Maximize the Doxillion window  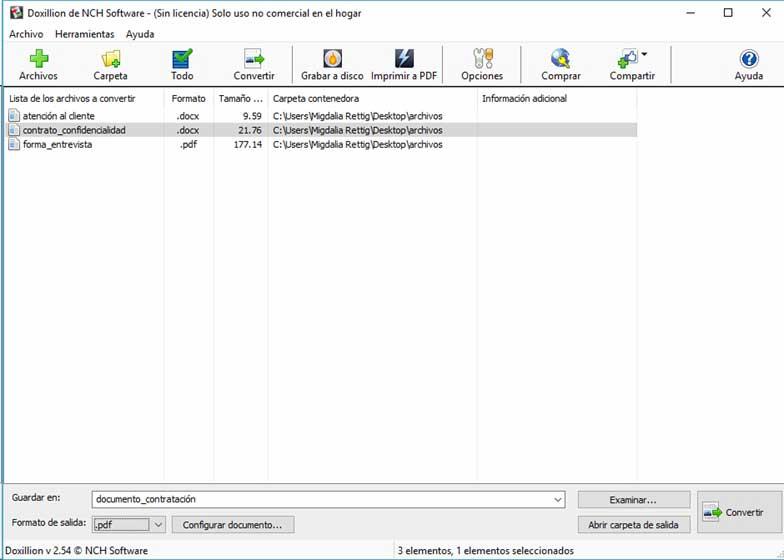point(728,13)
